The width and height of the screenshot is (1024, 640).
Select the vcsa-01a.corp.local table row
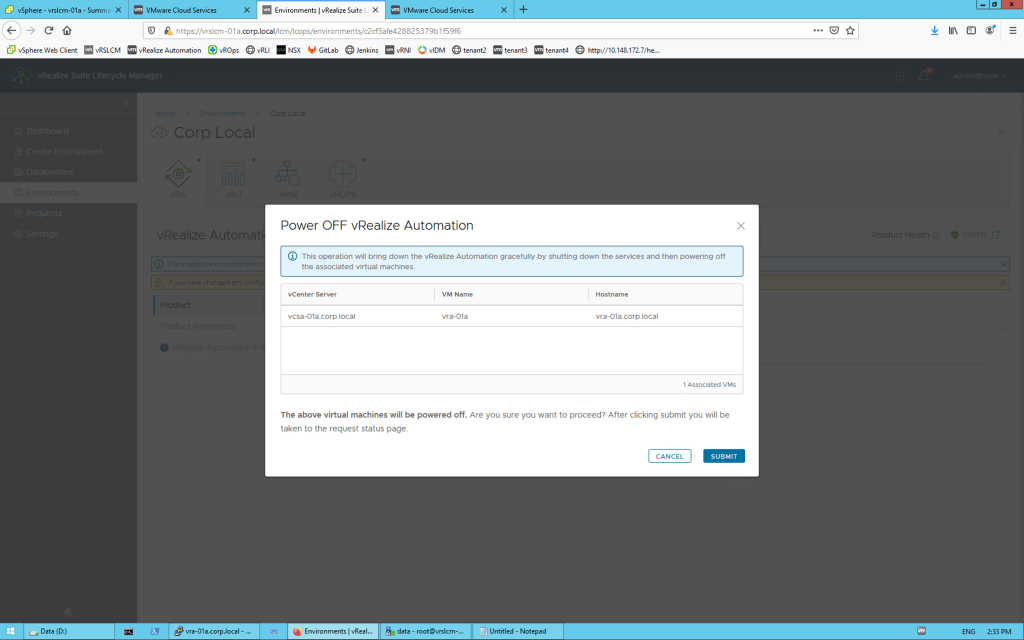pyautogui.click(x=511, y=316)
